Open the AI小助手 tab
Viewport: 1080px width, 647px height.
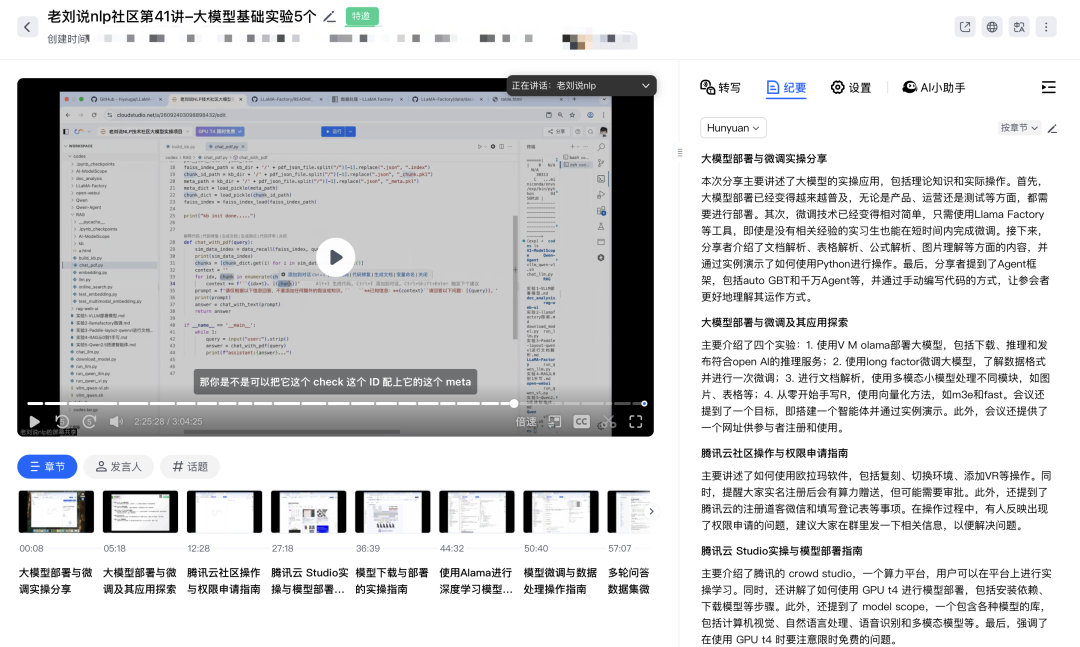coord(933,88)
